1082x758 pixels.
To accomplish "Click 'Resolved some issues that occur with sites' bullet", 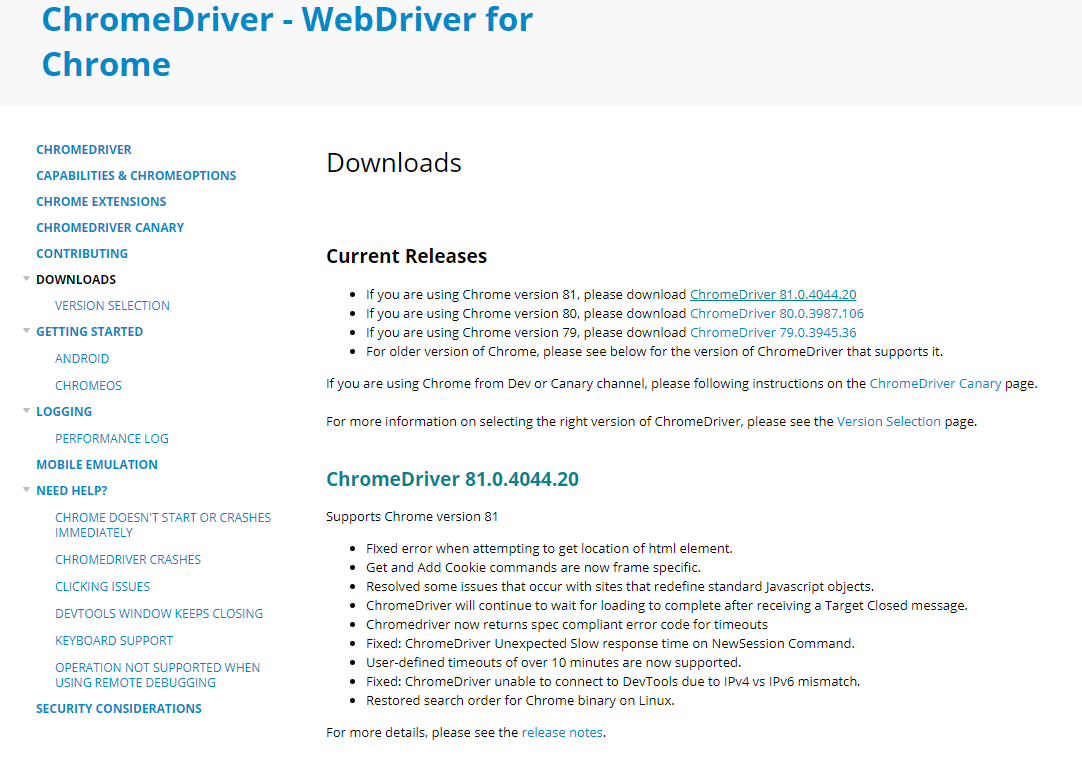I will tap(620, 587).
